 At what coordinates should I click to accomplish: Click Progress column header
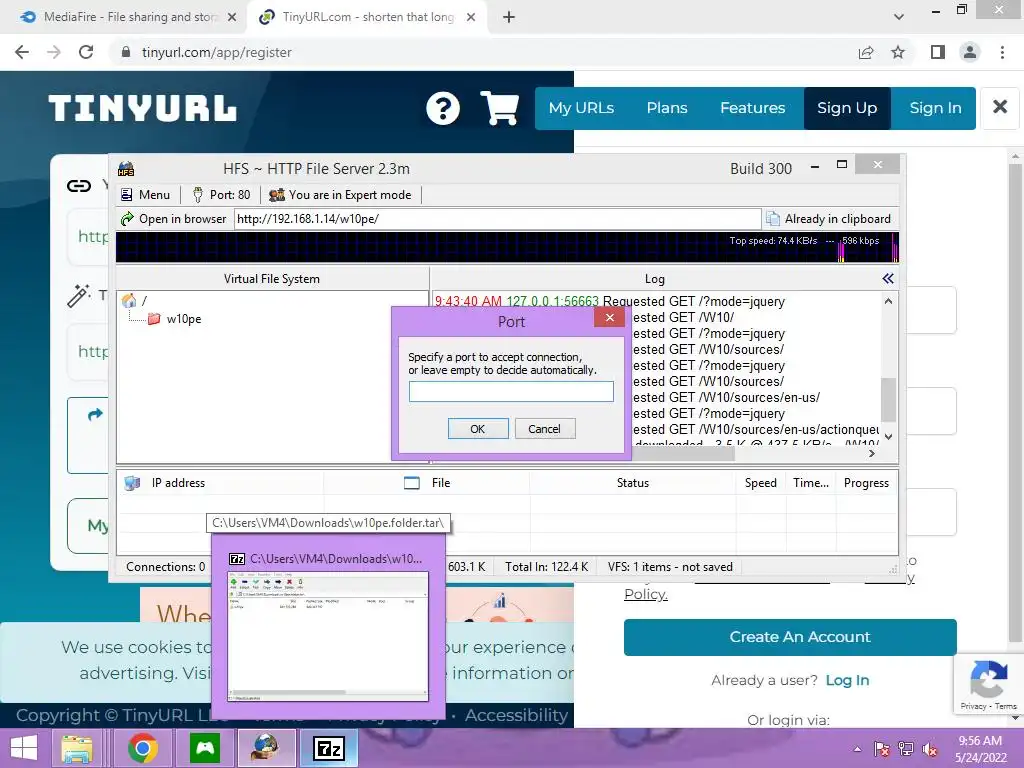click(866, 483)
